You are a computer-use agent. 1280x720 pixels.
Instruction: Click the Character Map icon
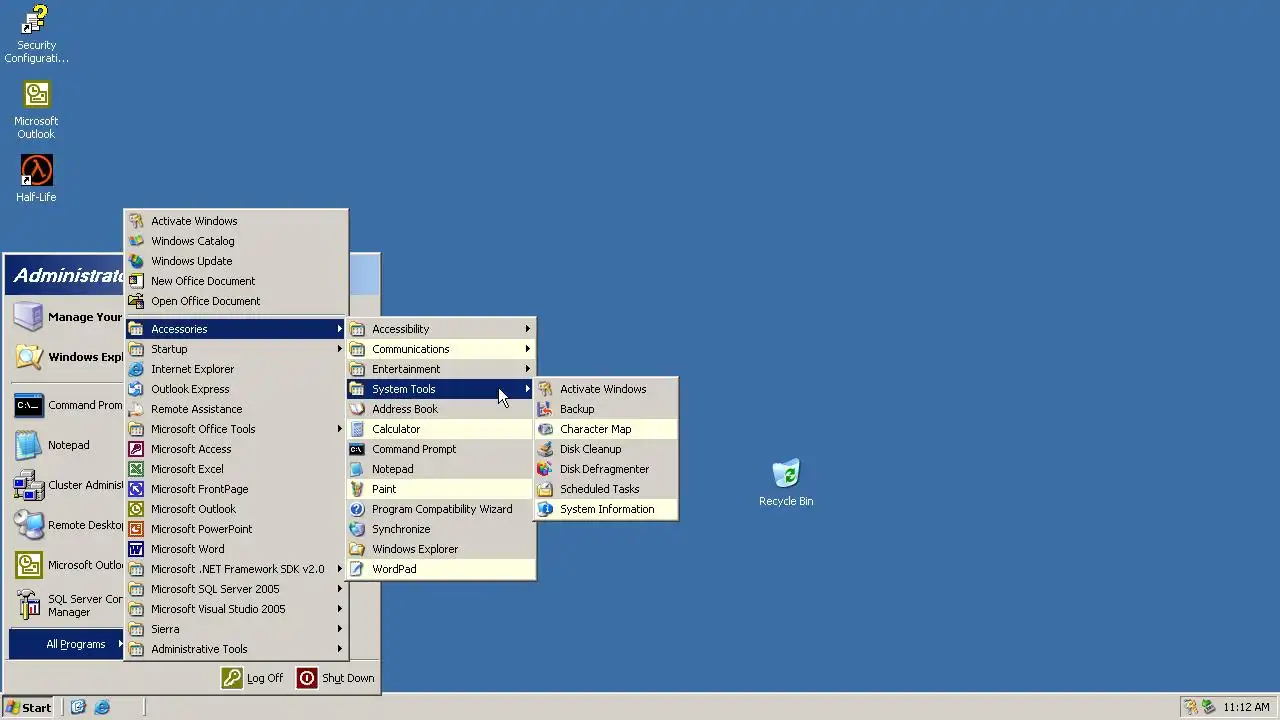(x=545, y=429)
